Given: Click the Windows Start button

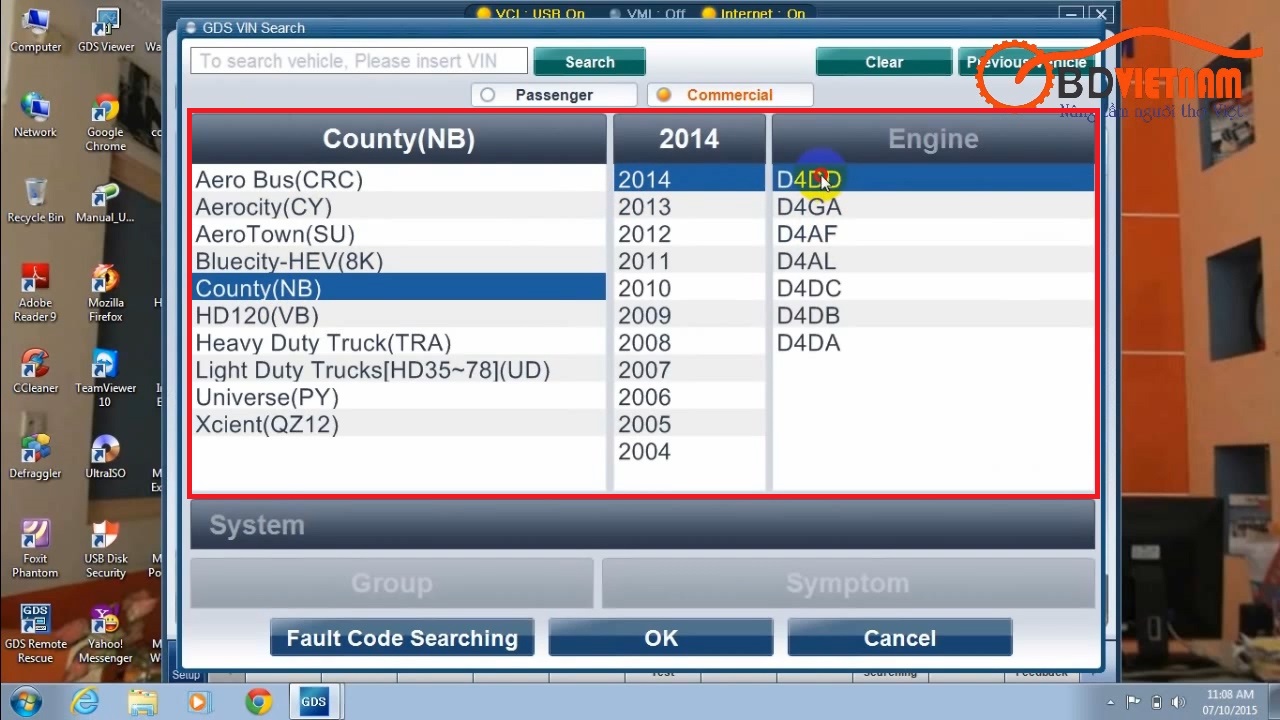Looking at the screenshot, I should (x=25, y=701).
